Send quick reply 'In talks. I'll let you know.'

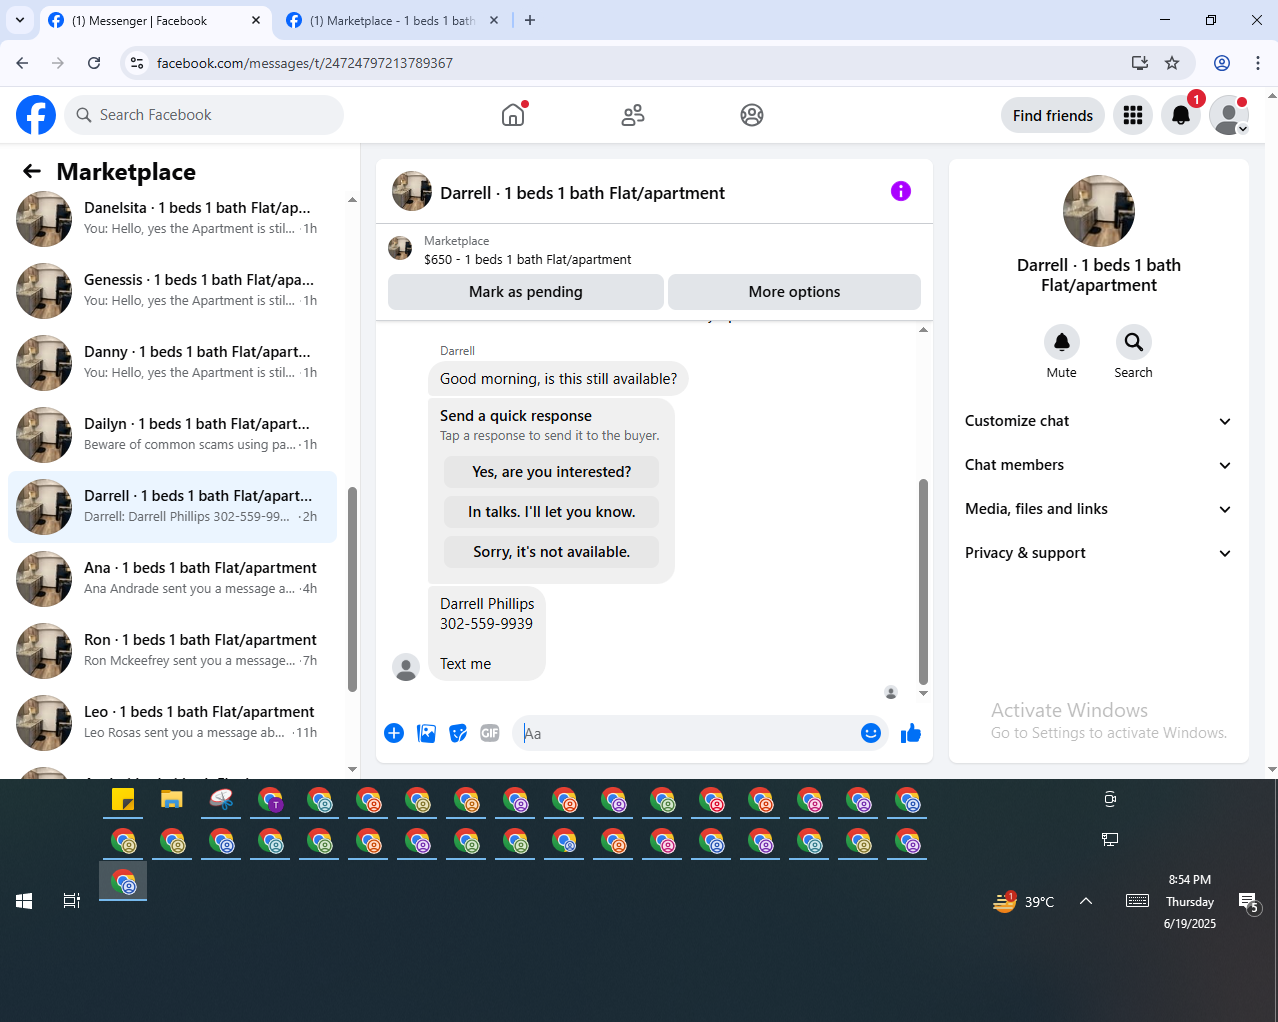coord(552,512)
